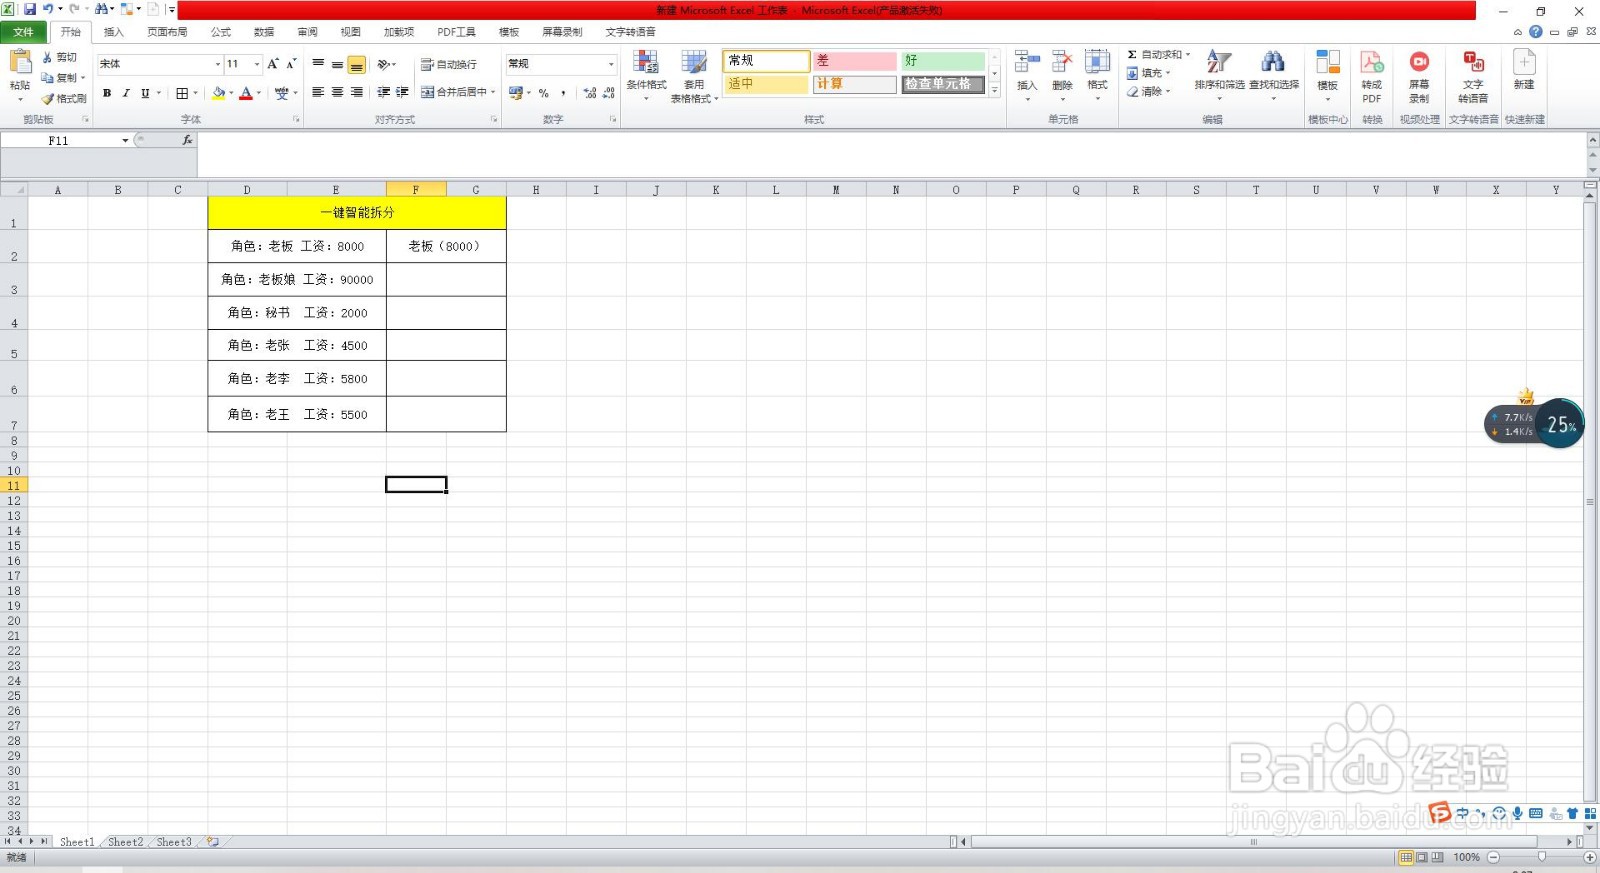
Task: Toggle the highlighted middle vertical alignment button
Action: click(357, 65)
